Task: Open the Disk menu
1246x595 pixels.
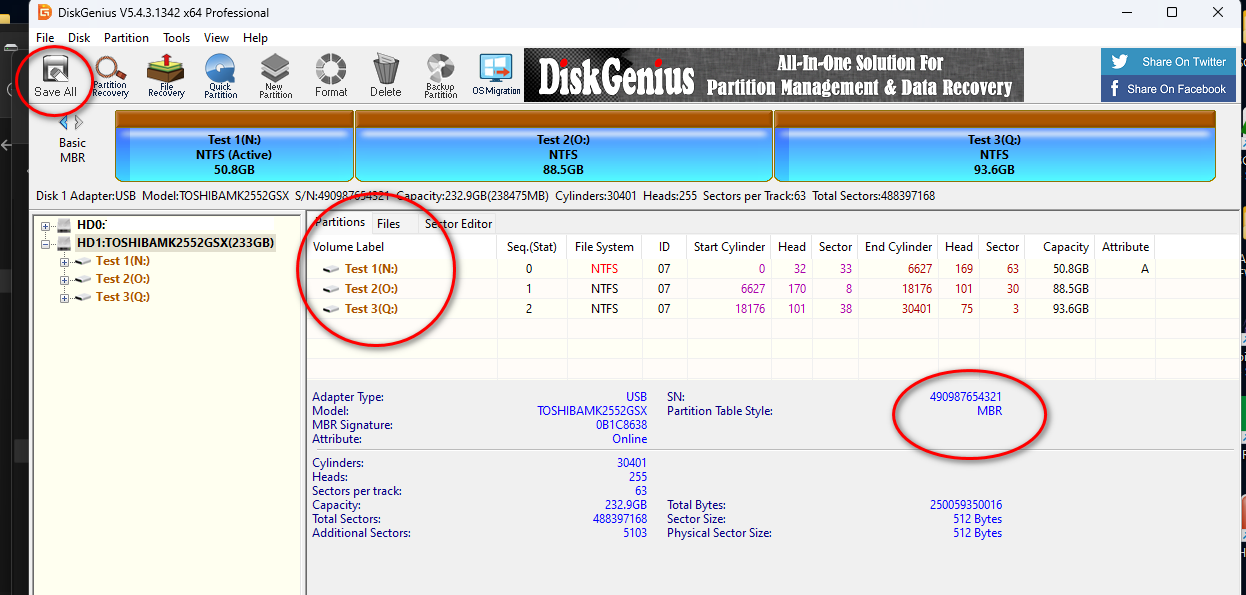Action: click(79, 38)
